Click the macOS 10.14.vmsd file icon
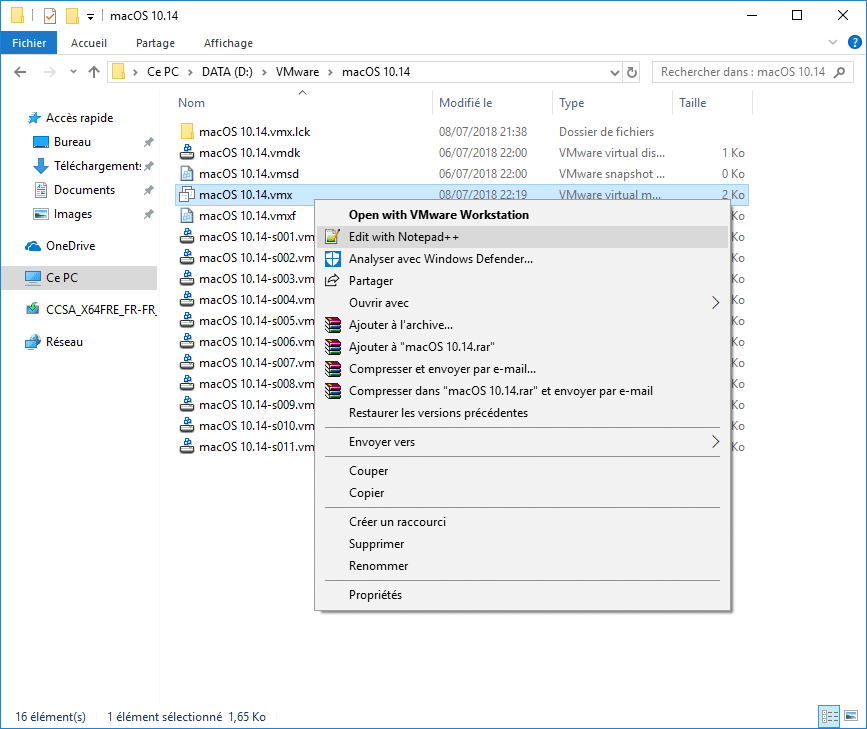 tap(187, 174)
